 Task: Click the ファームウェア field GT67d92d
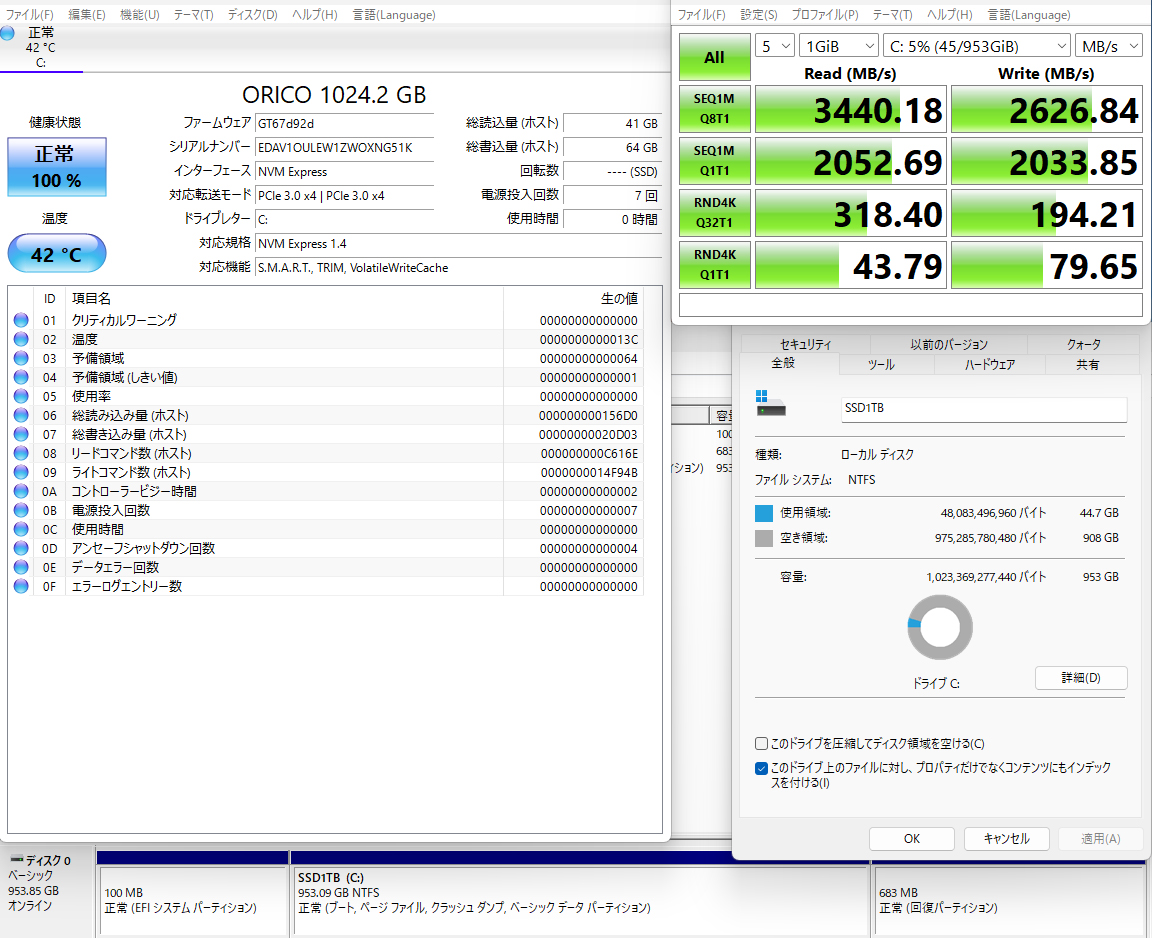click(x=344, y=123)
